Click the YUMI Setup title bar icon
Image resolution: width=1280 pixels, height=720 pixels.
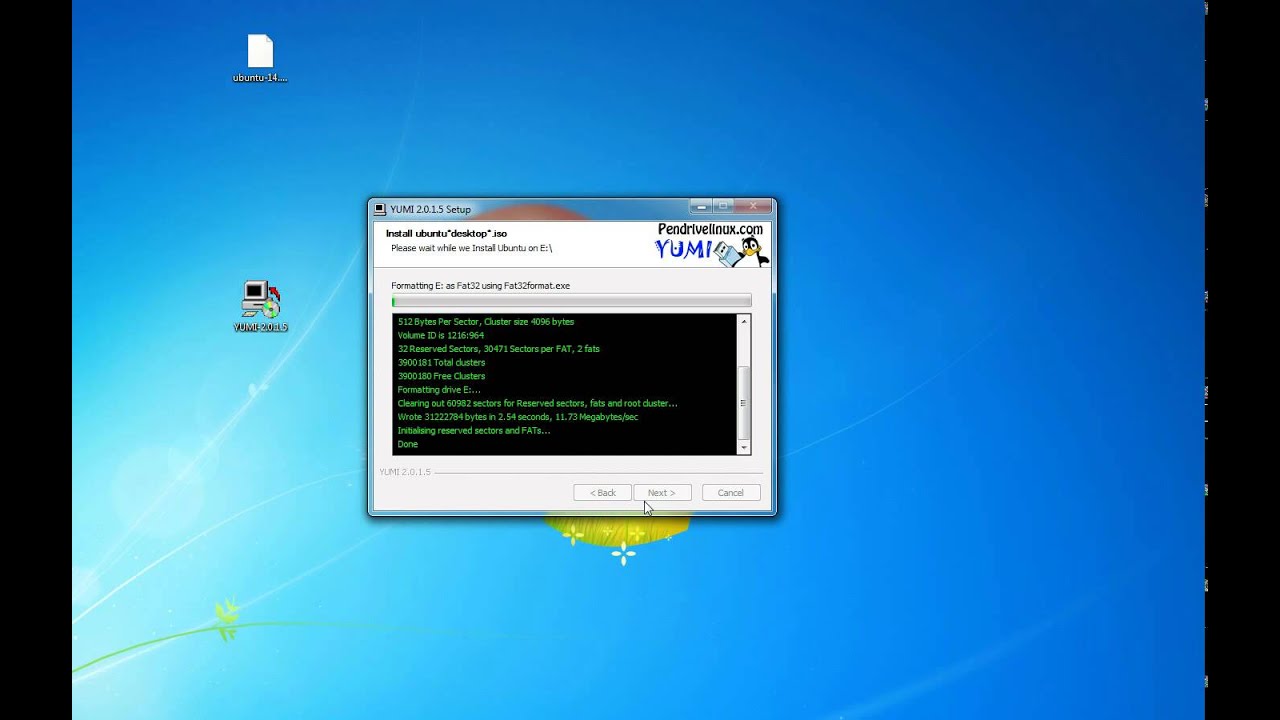[380, 209]
